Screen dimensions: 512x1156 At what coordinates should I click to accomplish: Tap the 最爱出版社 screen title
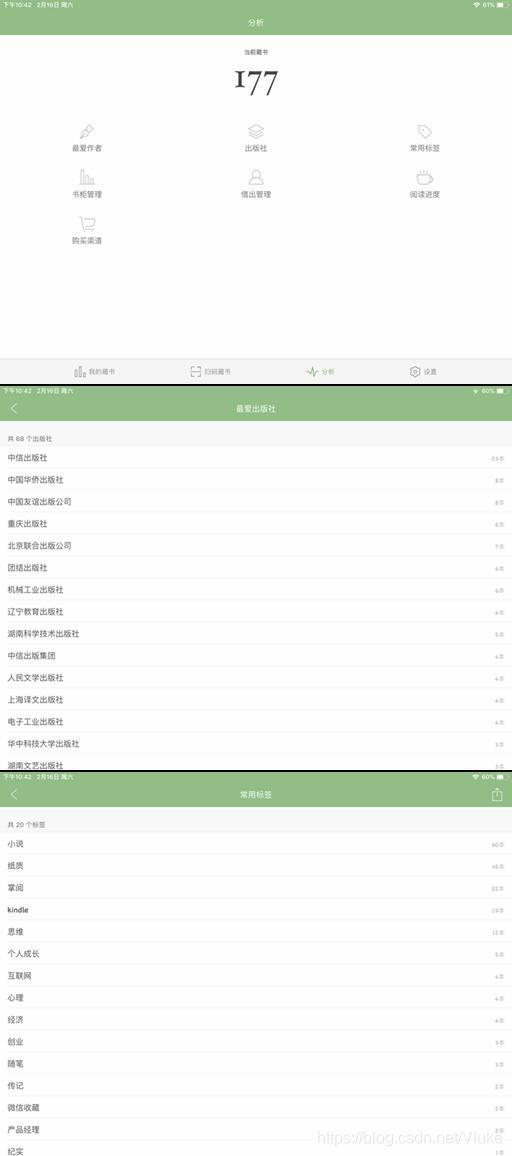tap(256, 408)
